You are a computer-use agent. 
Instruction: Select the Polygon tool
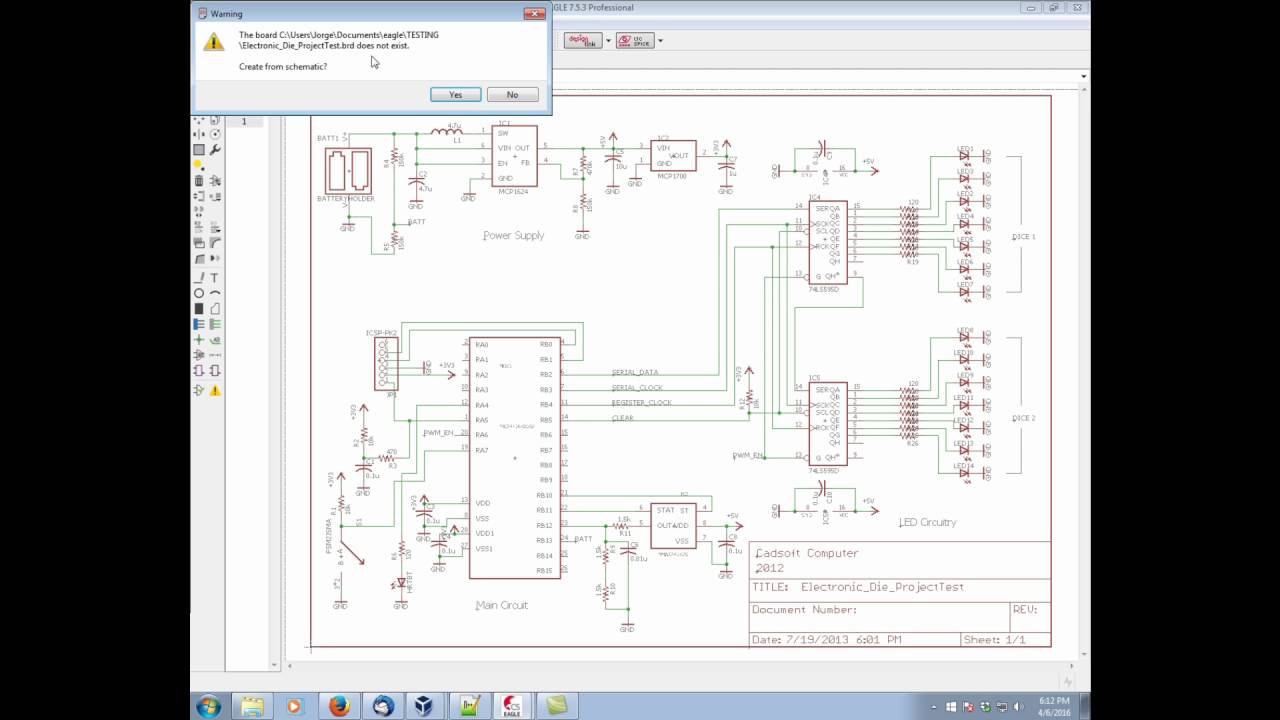[x=215, y=308]
